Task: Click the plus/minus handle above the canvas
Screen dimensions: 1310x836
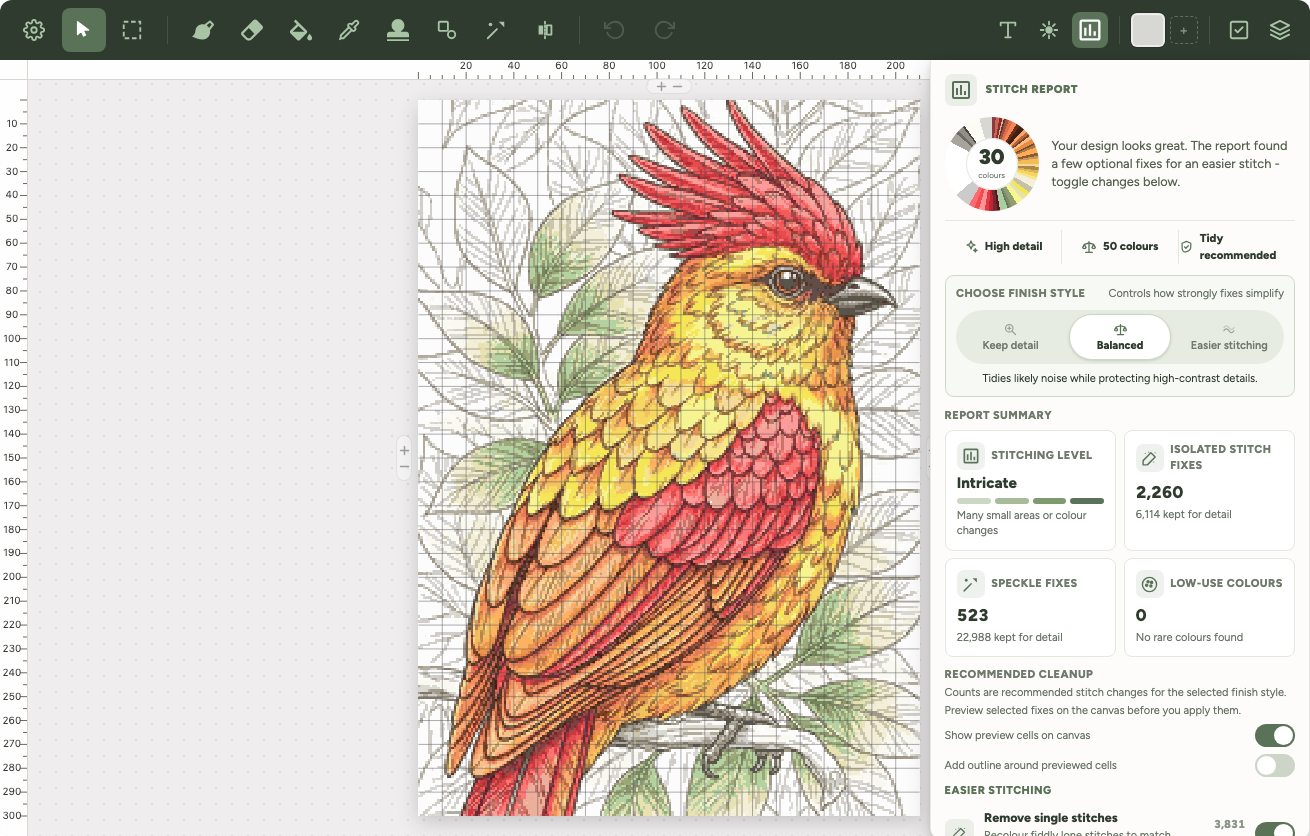Action: click(x=669, y=87)
